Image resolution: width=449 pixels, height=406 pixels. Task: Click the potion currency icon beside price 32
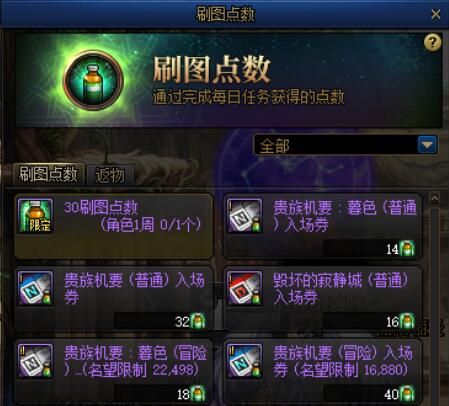[198, 321]
